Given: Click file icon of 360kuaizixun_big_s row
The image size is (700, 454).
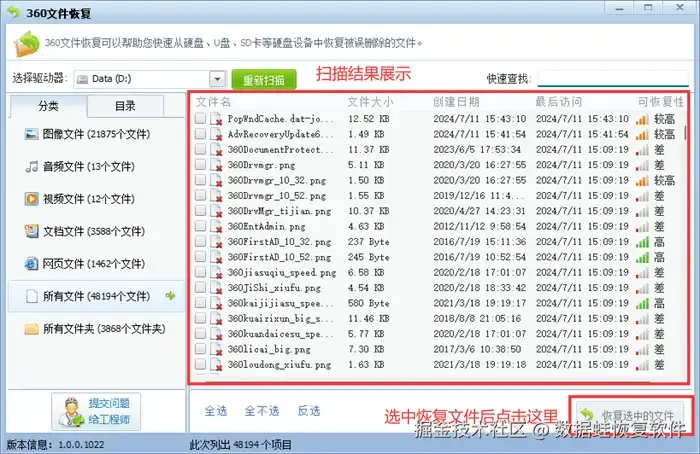Looking at the screenshot, I should pyautogui.click(x=217, y=319).
